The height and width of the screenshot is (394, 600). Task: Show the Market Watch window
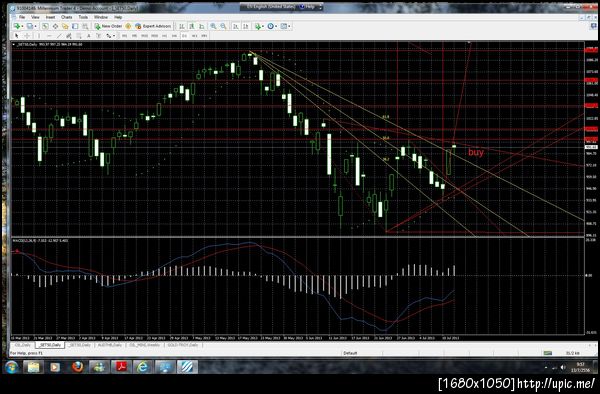click(x=45, y=26)
